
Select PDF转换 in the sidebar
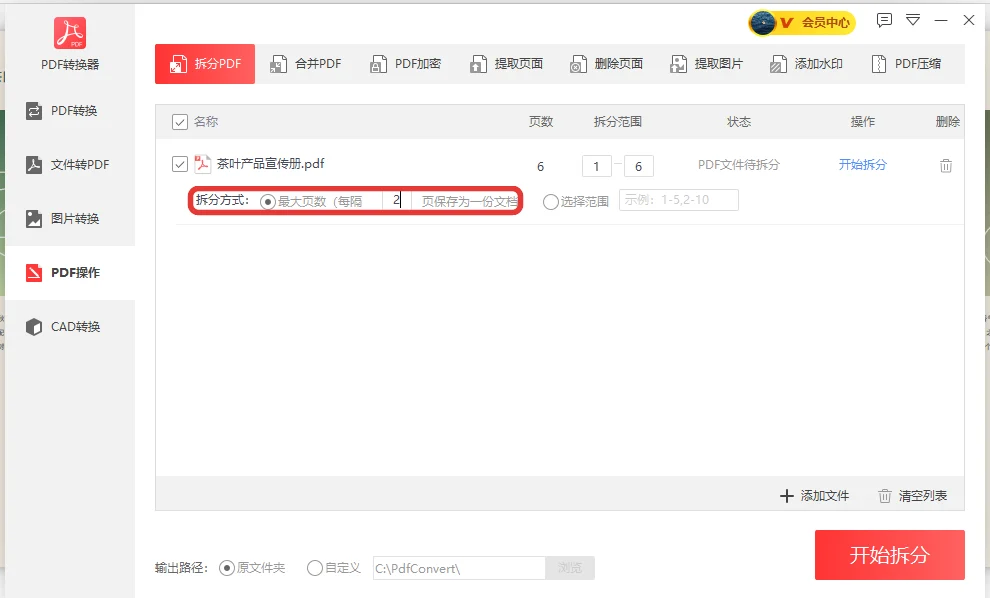coord(70,111)
